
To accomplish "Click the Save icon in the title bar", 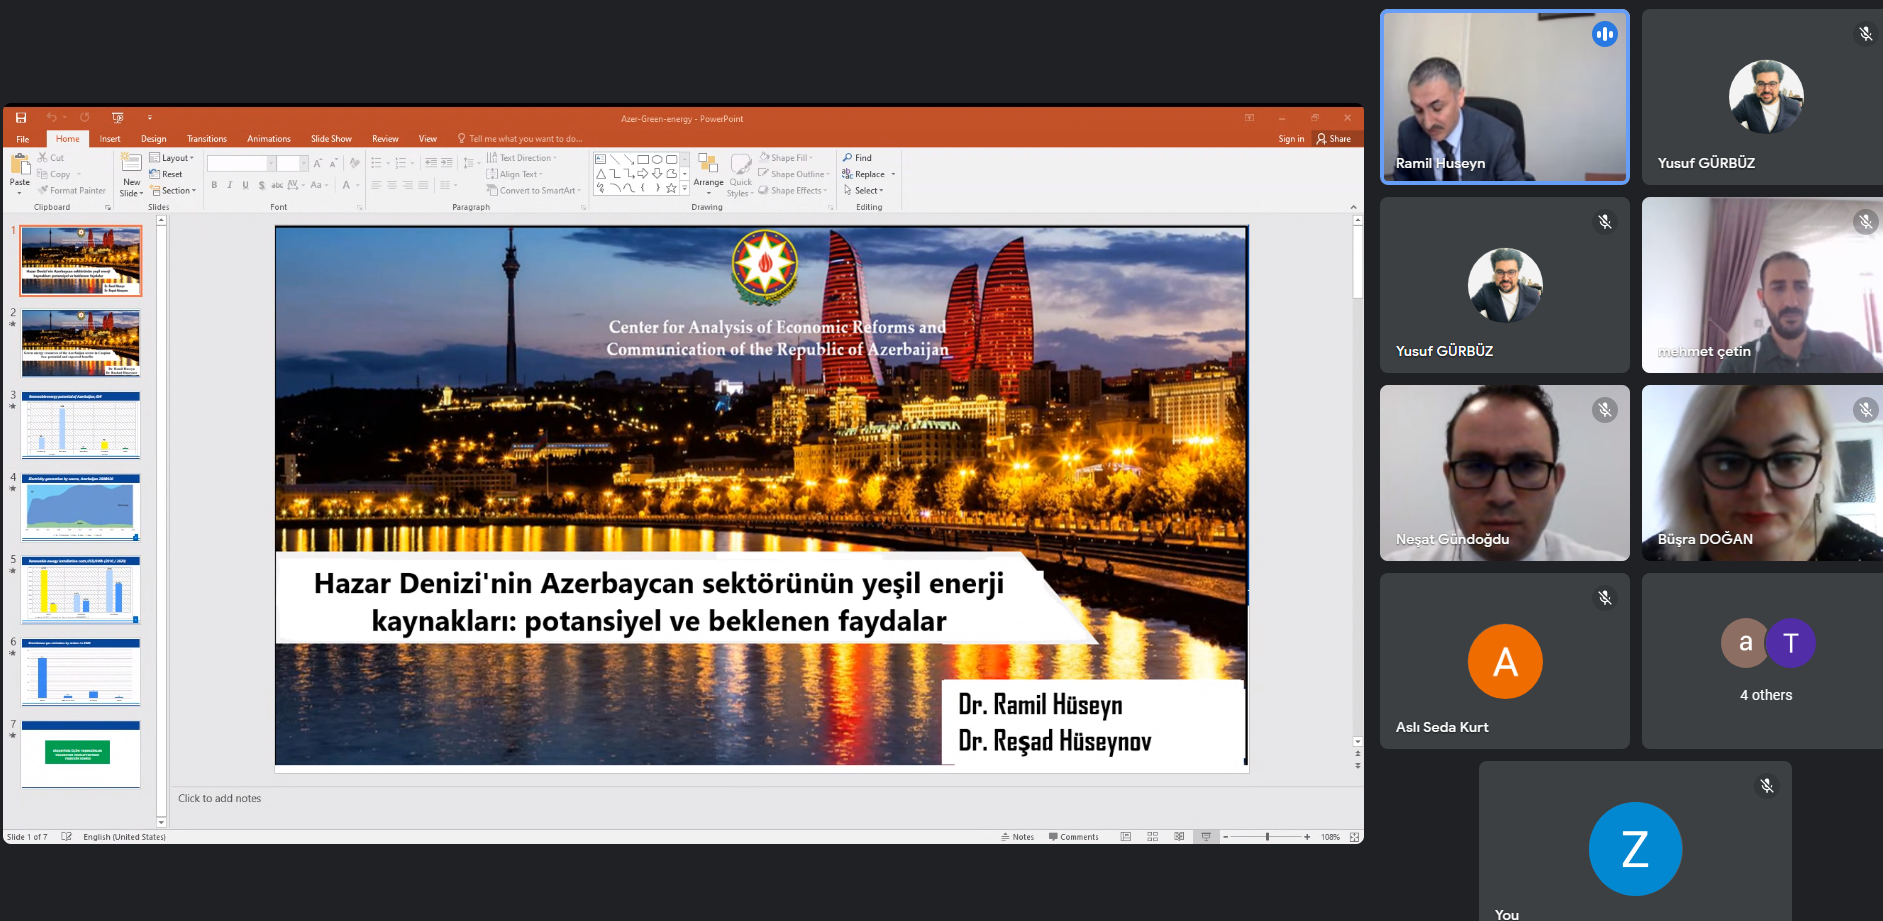I will [x=21, y=118].
